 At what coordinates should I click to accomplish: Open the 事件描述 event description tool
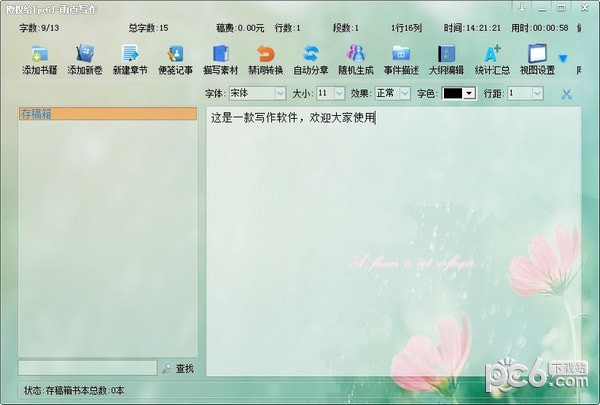click(401, 60)
